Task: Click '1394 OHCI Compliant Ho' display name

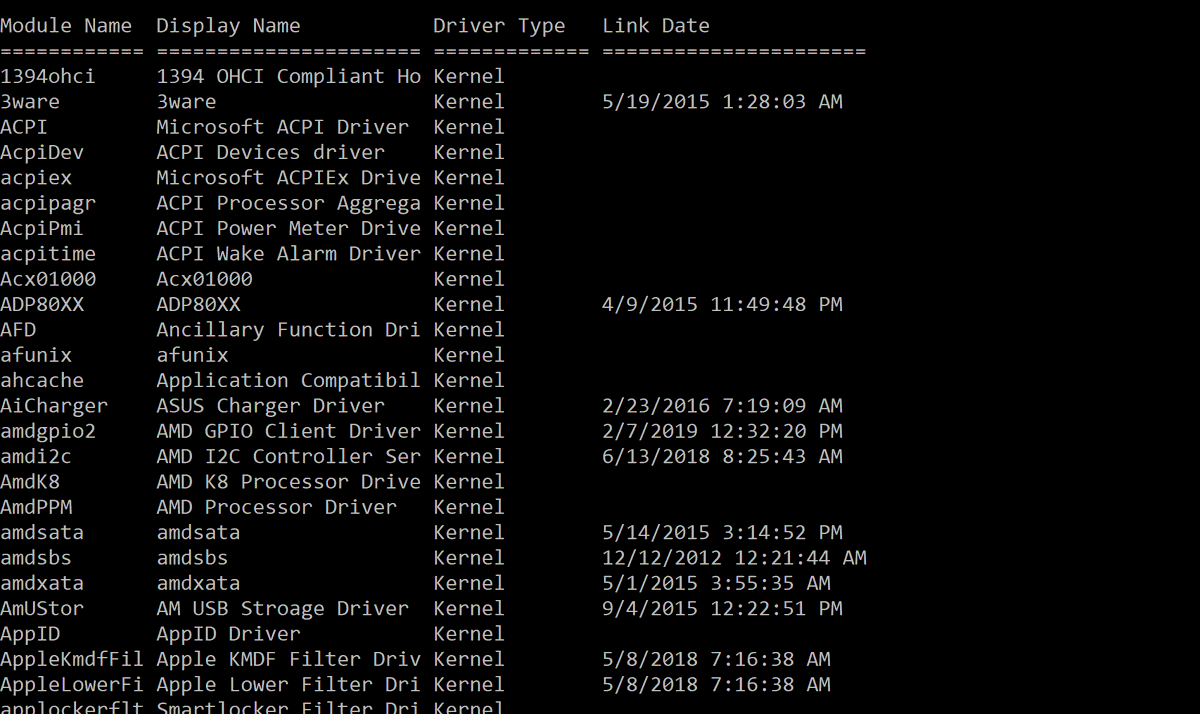Action: (x=288, y=76)
